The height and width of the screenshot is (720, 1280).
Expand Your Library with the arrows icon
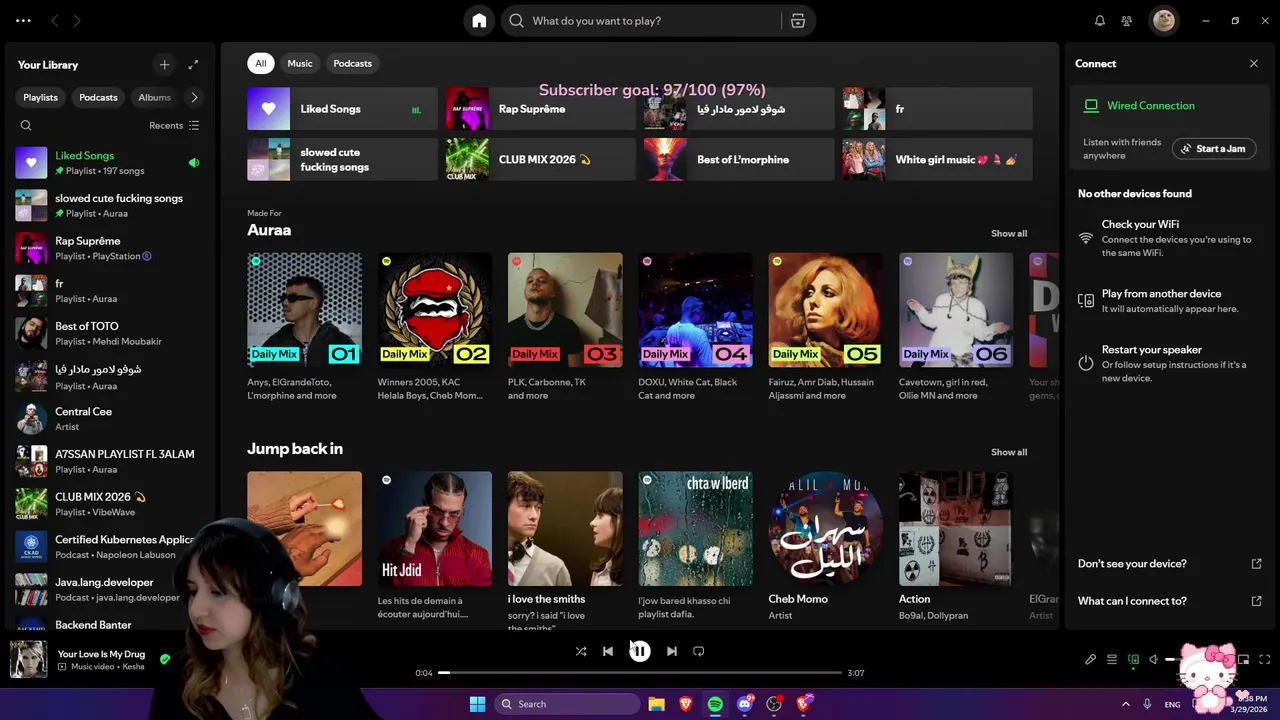tap(193, 64)
